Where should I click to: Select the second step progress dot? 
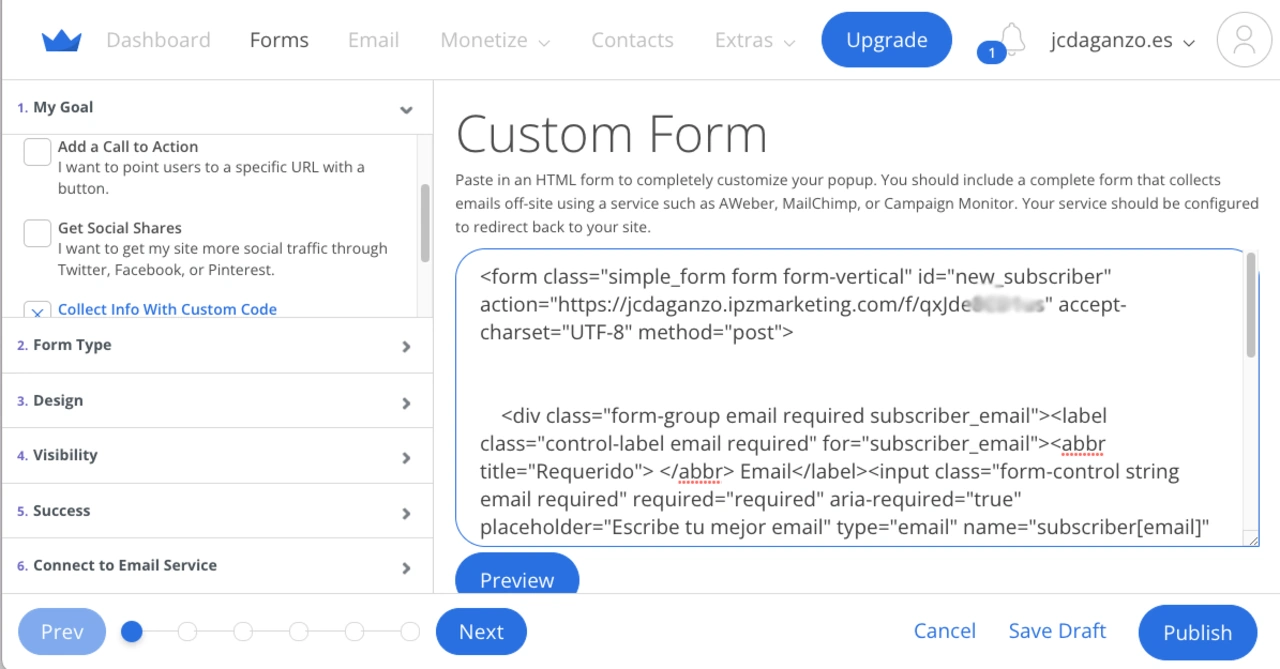click(187, 631)
